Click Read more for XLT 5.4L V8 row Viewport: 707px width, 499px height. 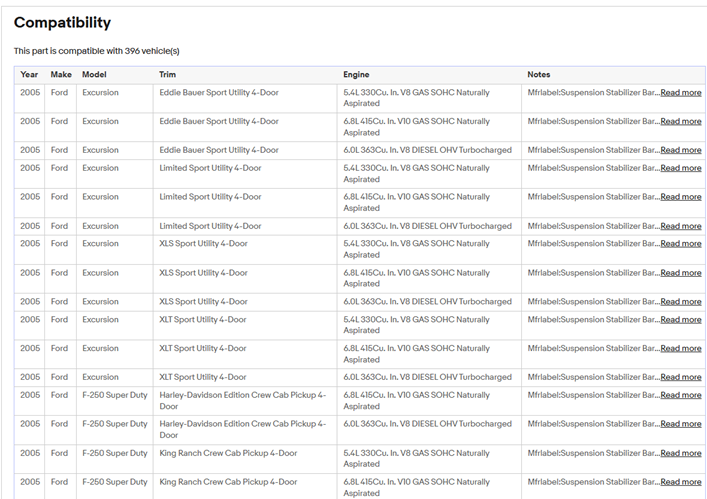(680, 320)
